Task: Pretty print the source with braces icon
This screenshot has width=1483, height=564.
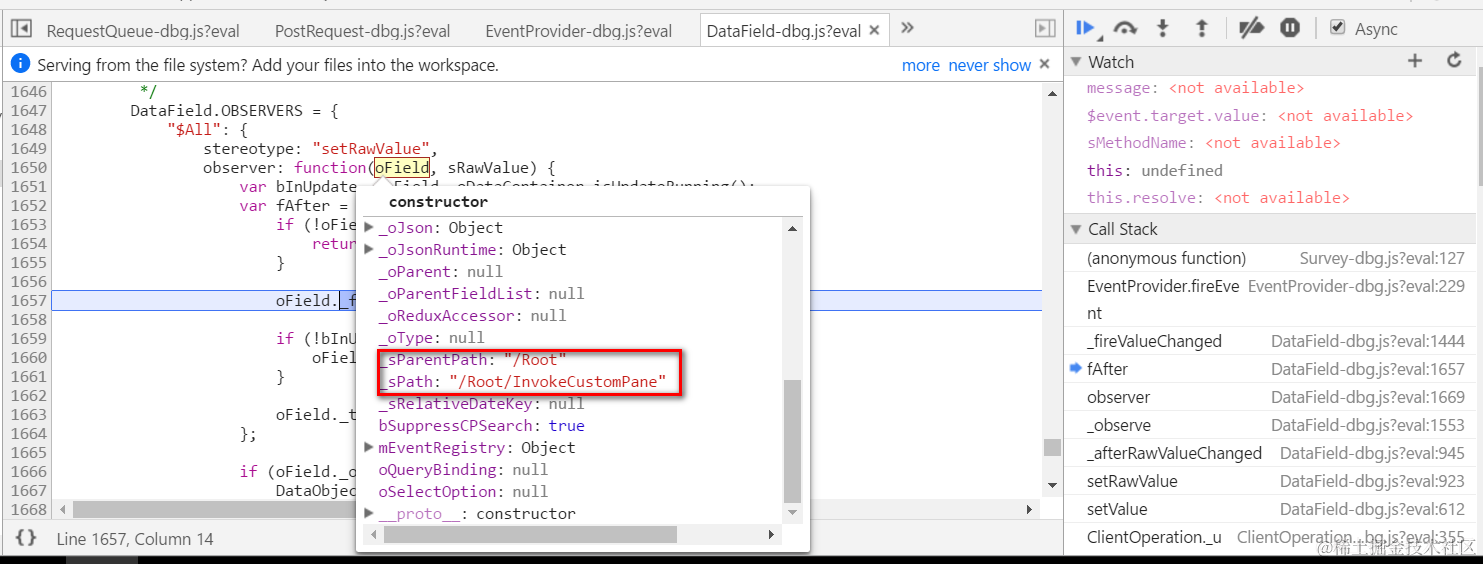Action: (26, 538)
